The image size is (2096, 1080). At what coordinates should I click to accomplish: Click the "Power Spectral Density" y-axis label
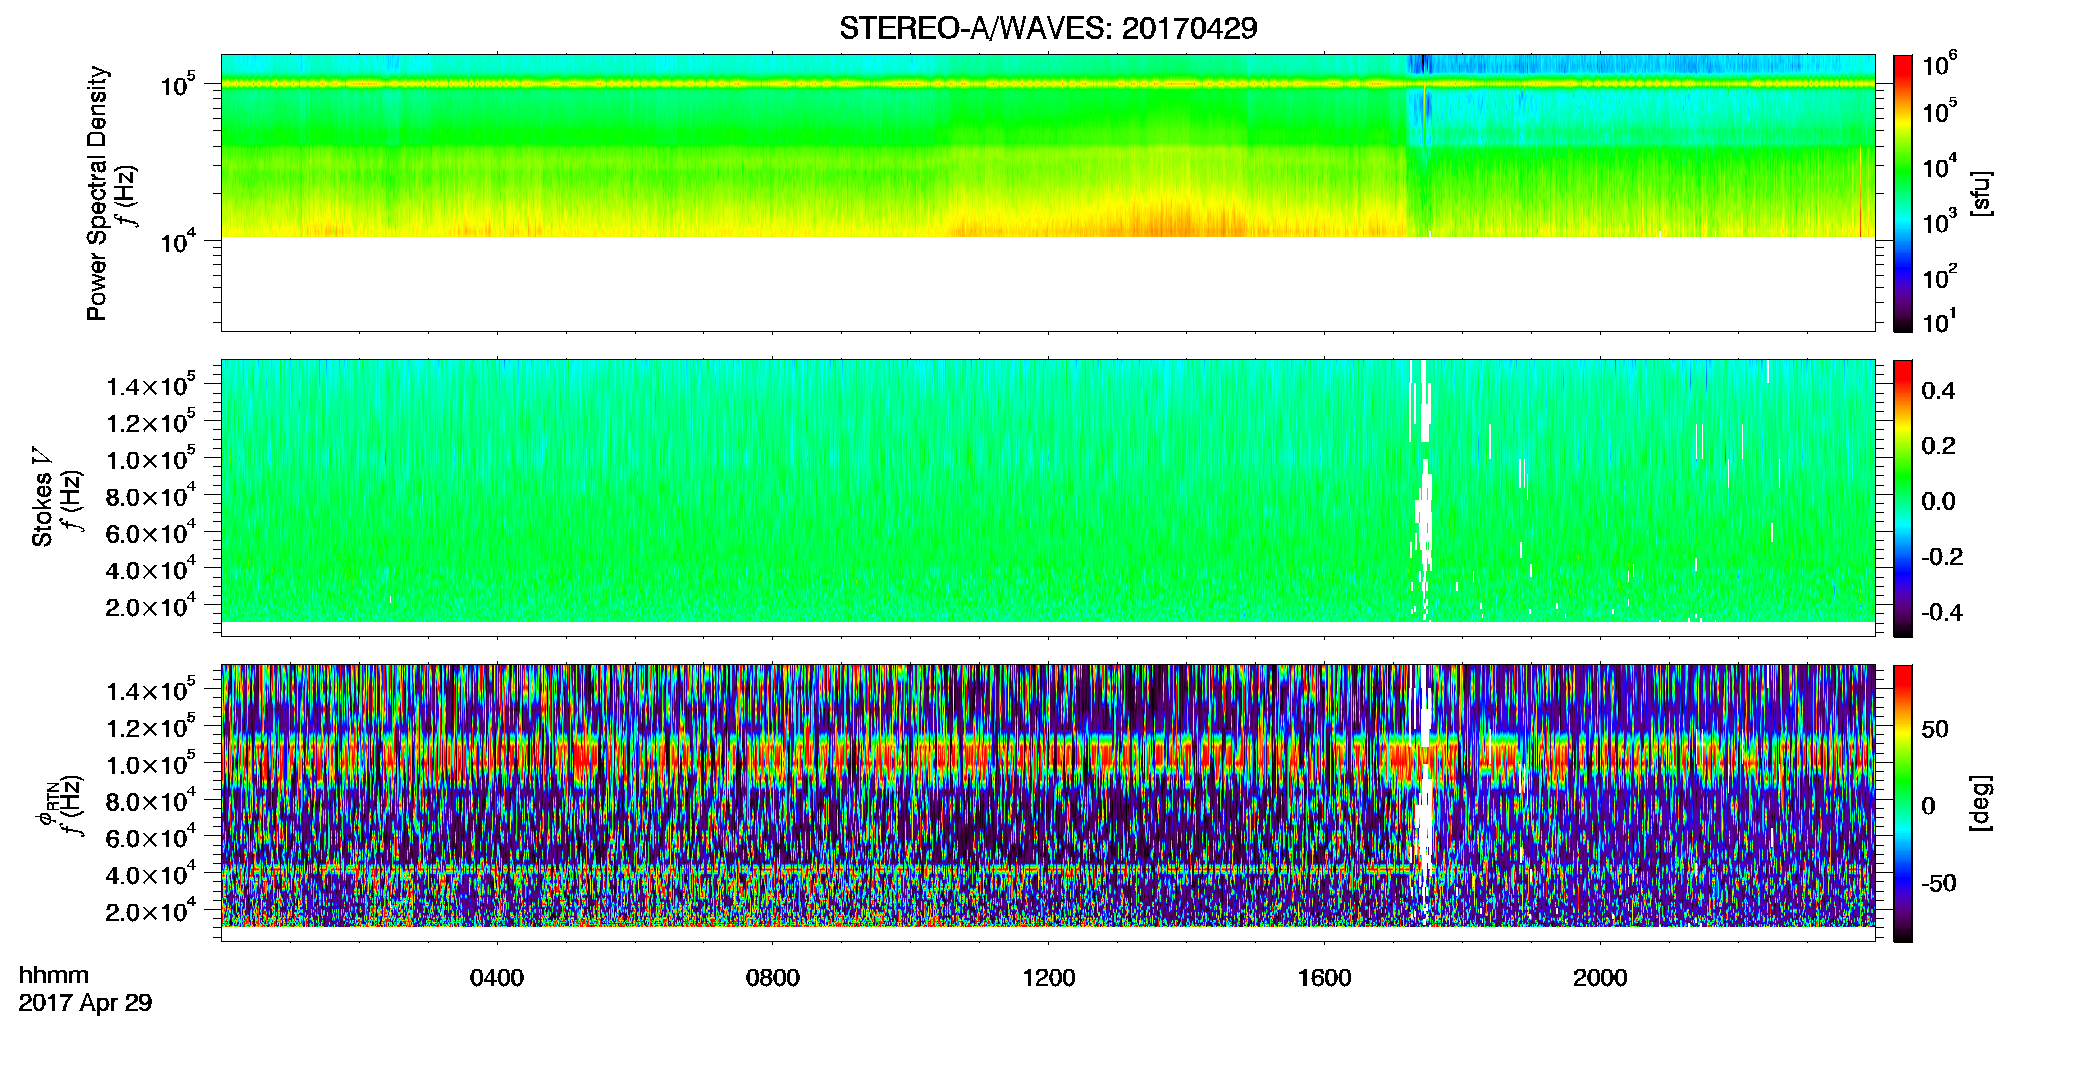pyautogui.click(x=97, y=193)
